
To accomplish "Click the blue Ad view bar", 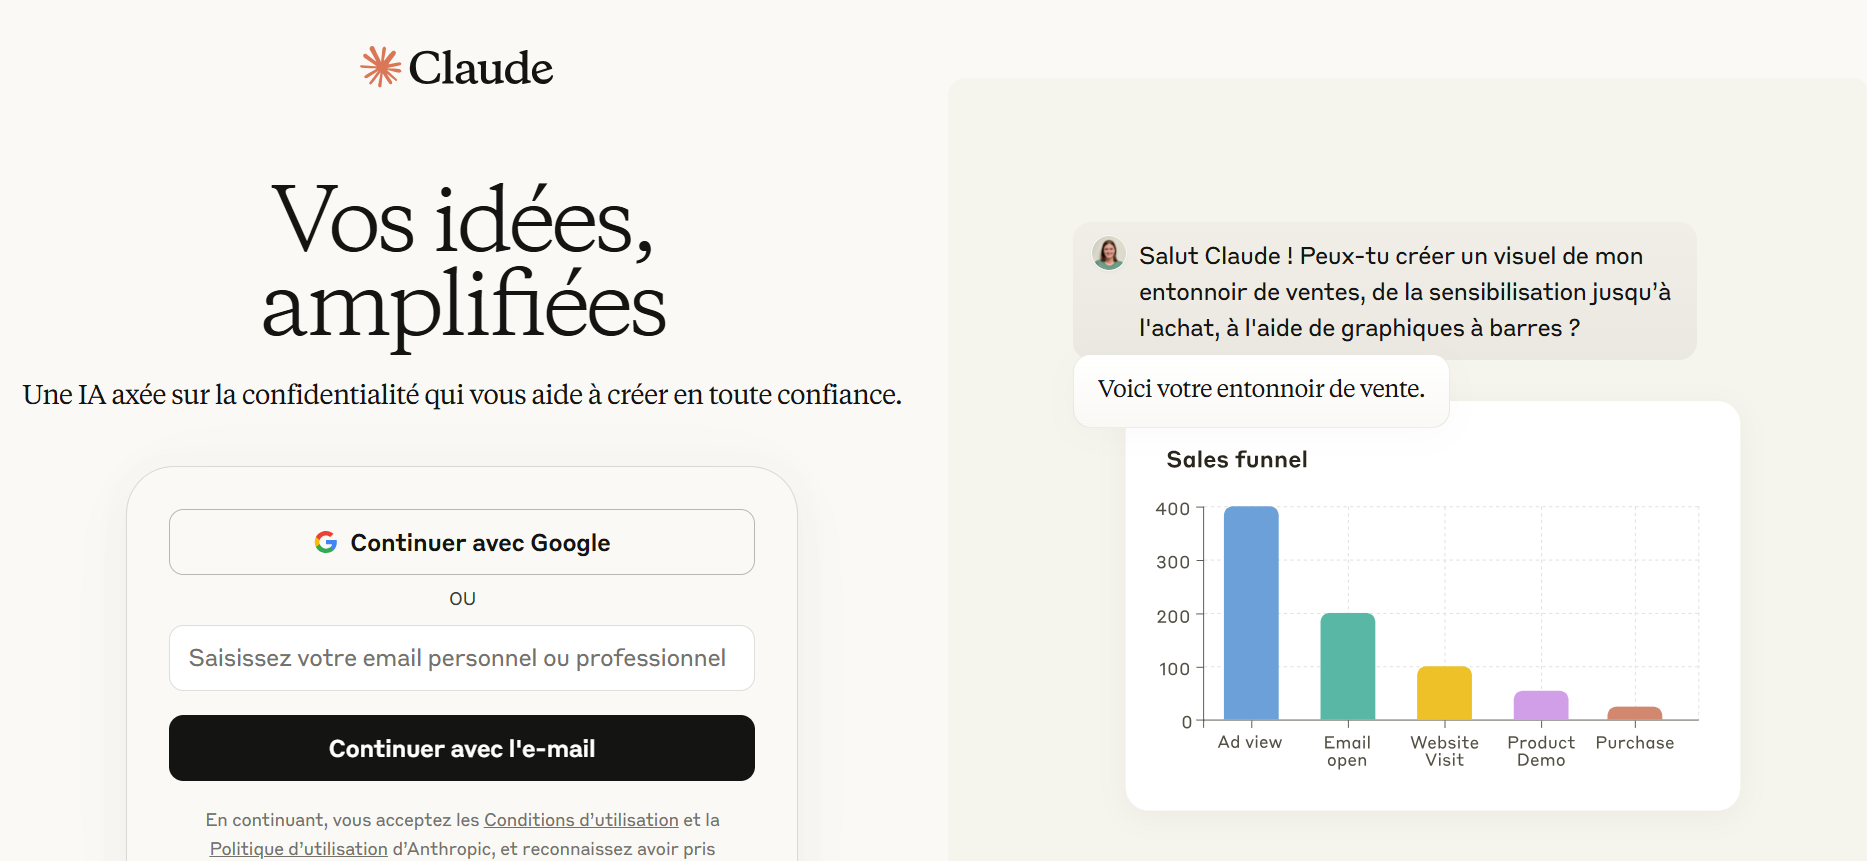I will [x=1250, y=612].
